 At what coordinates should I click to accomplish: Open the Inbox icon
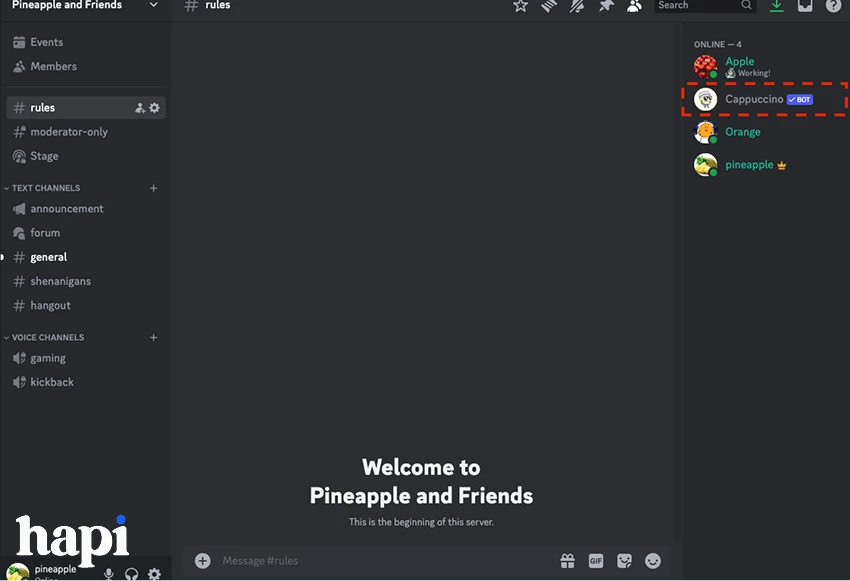(x=805, y=5)
